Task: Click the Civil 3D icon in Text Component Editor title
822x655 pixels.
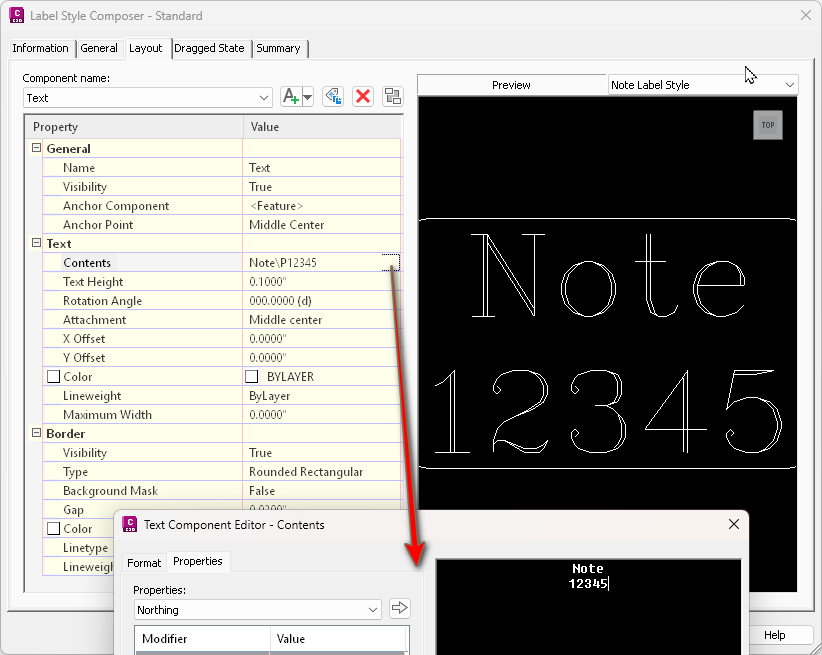Action: click(x=129, y=524)
